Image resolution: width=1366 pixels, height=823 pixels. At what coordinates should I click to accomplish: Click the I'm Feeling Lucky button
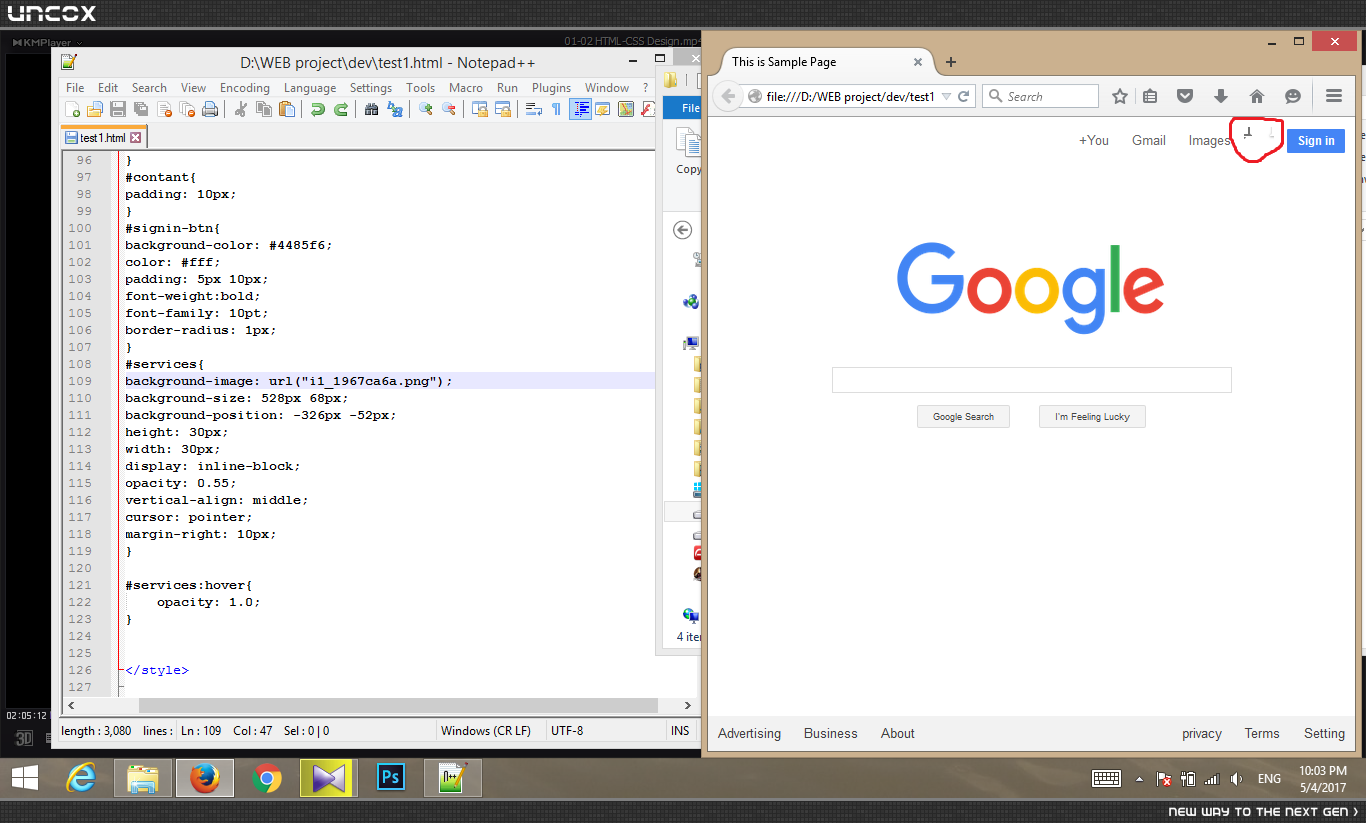(1092, 416)
